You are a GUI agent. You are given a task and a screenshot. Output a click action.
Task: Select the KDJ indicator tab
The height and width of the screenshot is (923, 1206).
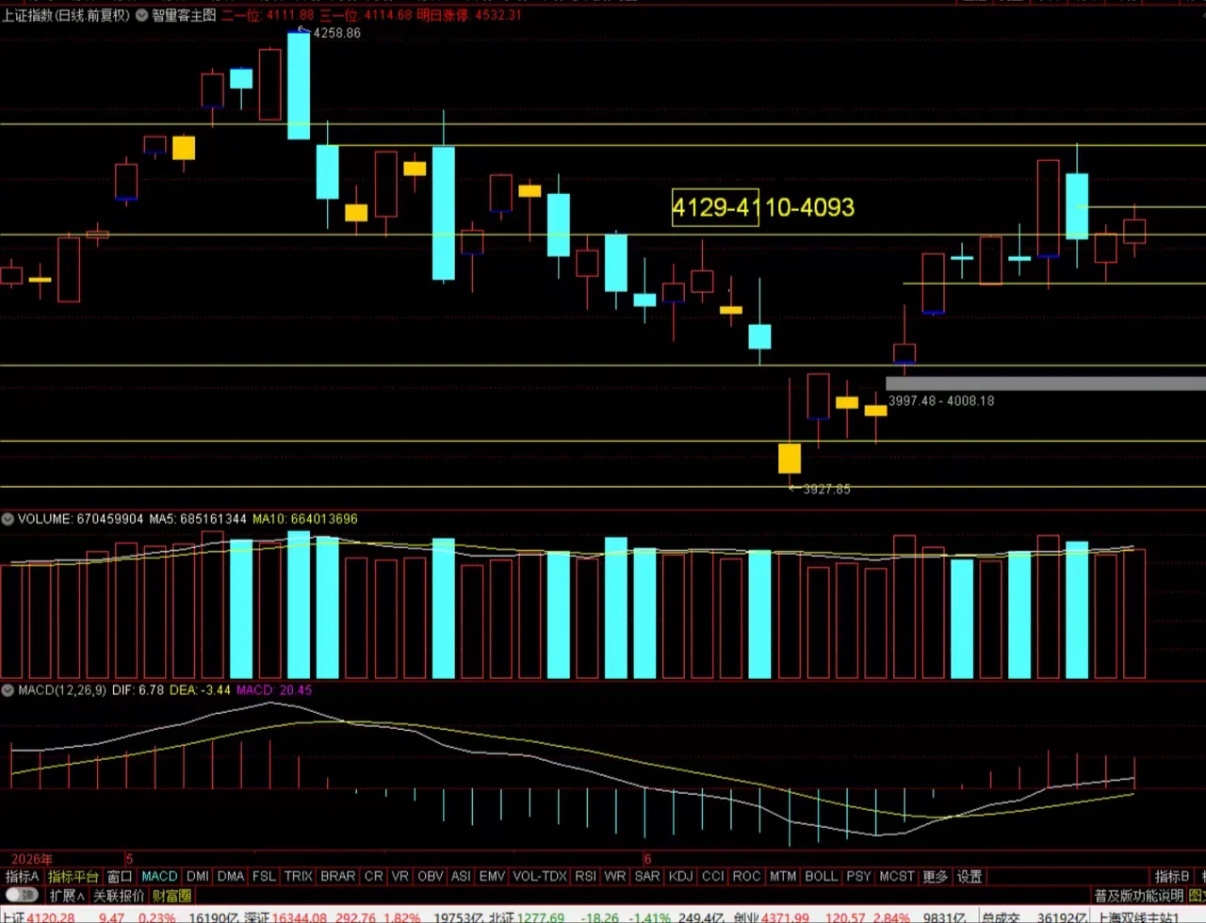pyautogui.click(x=680, y=876)
